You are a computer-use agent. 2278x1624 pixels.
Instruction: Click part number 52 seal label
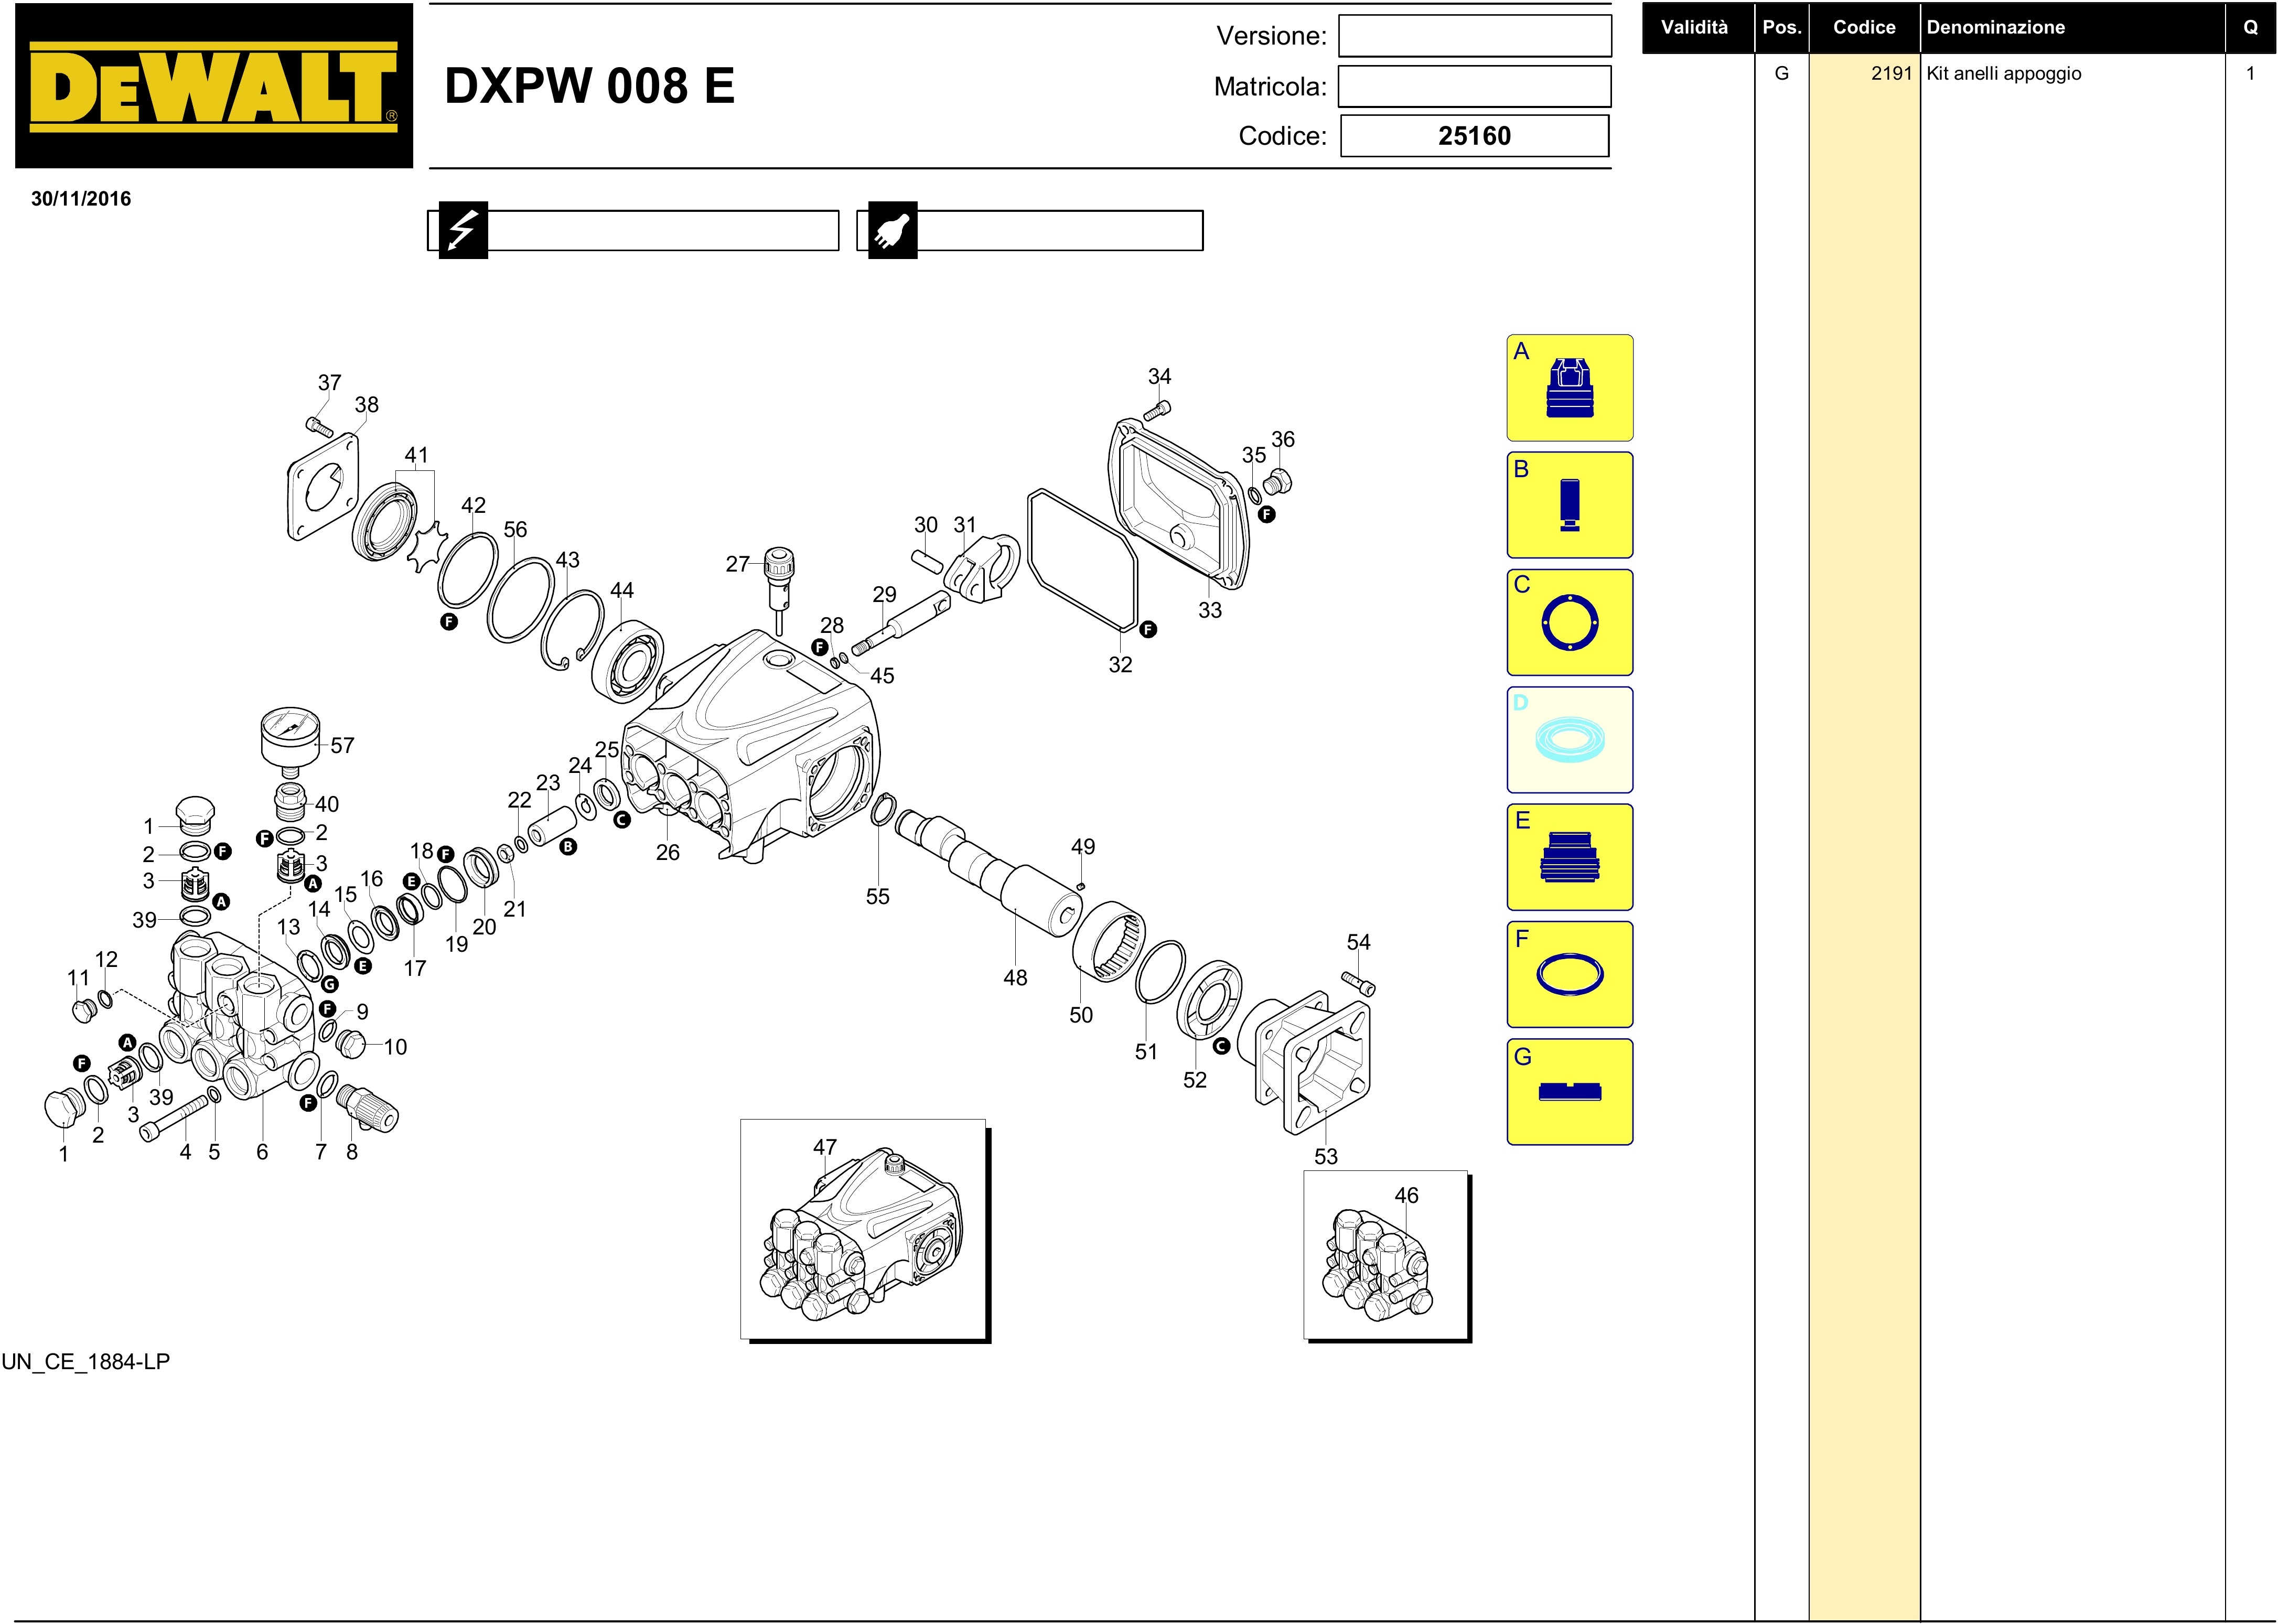tap(1195, 1081)
